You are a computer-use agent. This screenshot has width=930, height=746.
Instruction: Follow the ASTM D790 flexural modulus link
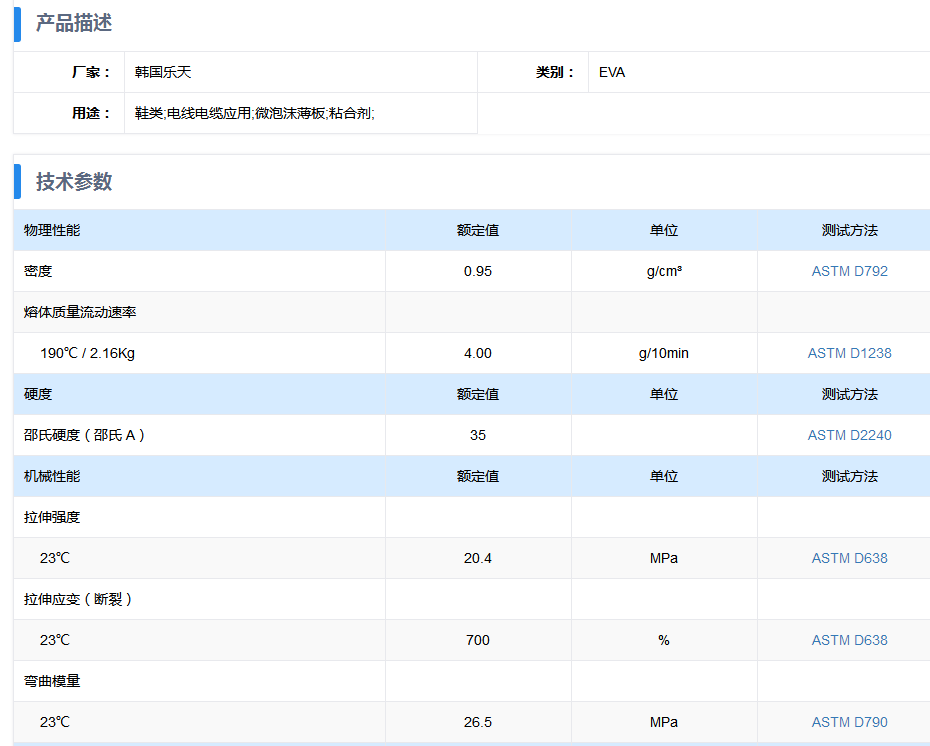click(x=849, y=722)
